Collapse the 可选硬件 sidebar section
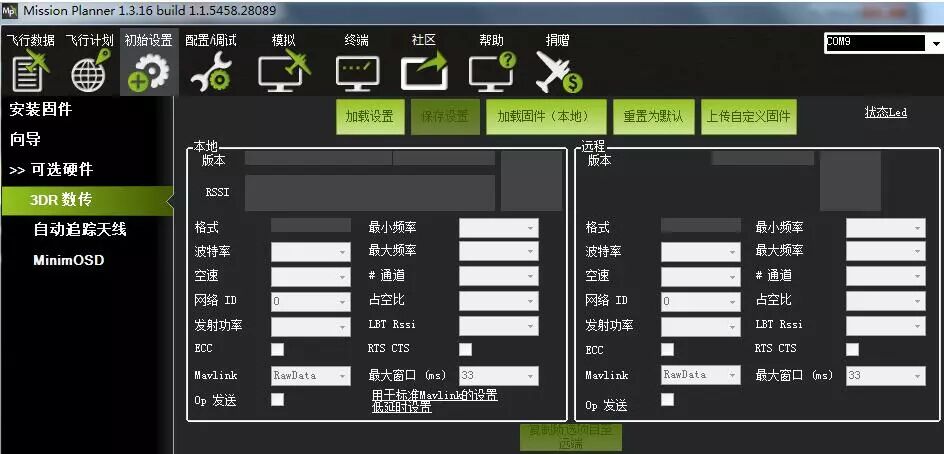The width and height of the screenshot is (944, 454). point(51,170)
